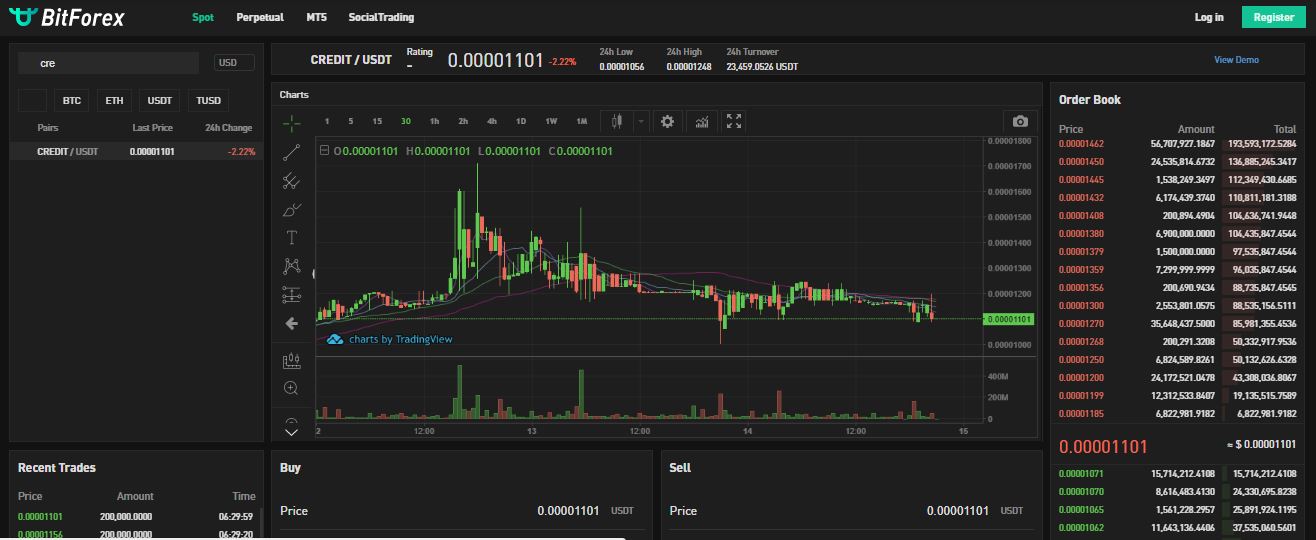
Task: Switch chart interval to 4h
Action: [x=492, y=121]
